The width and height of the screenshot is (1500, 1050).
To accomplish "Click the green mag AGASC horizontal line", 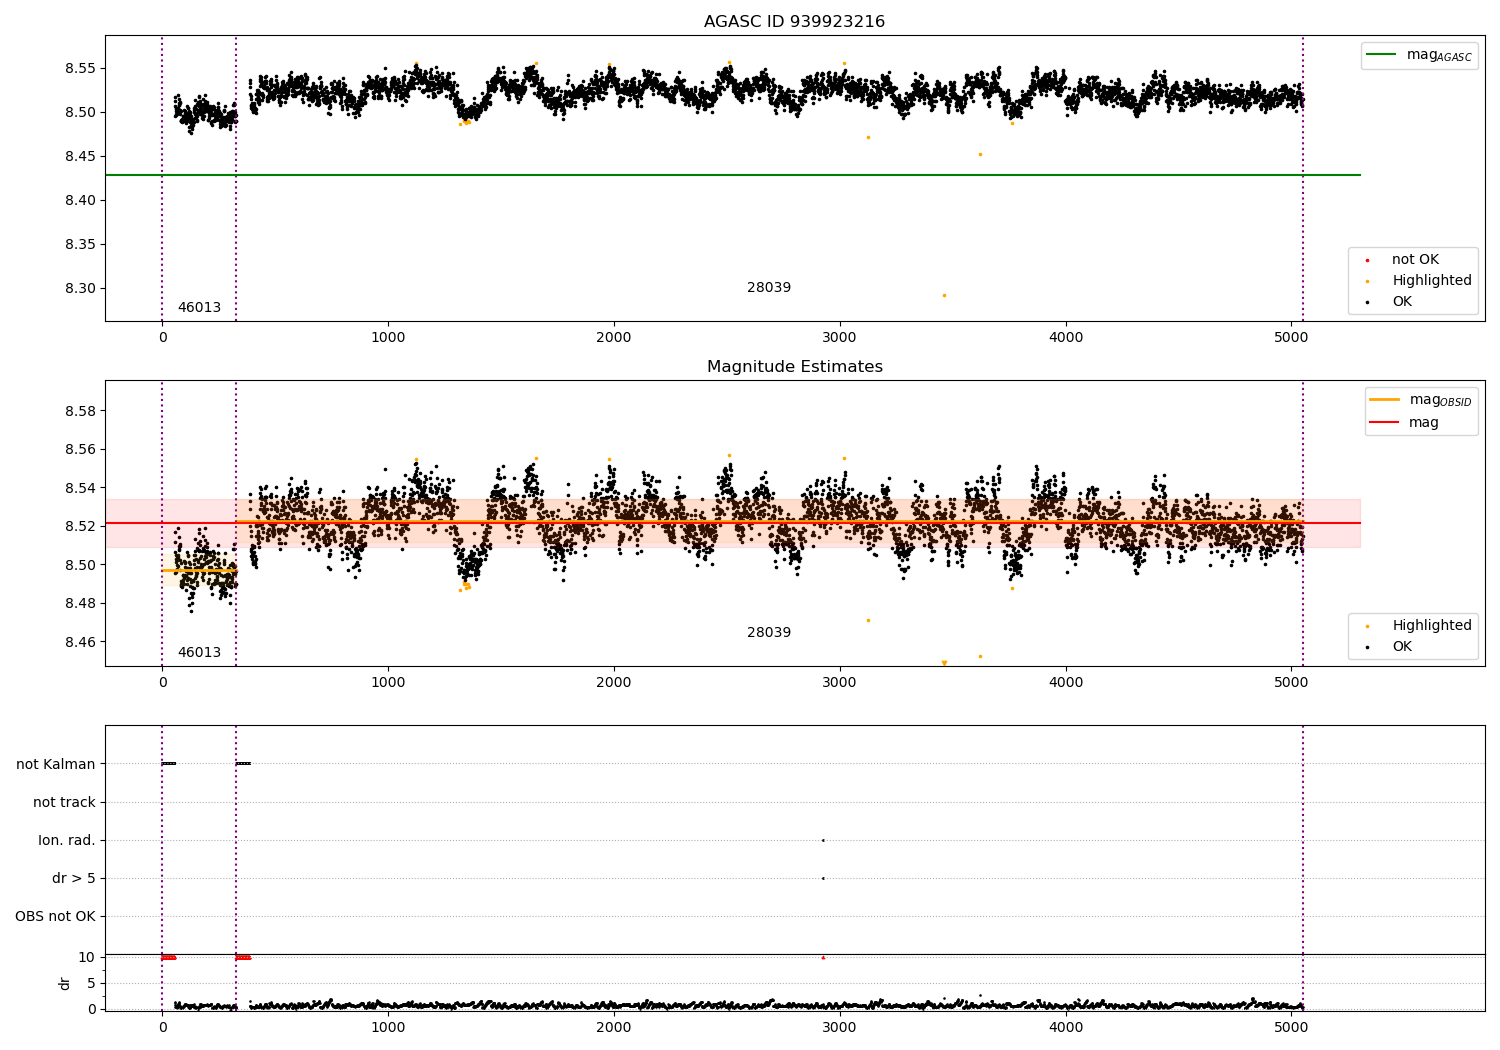I will coord(733,175).
